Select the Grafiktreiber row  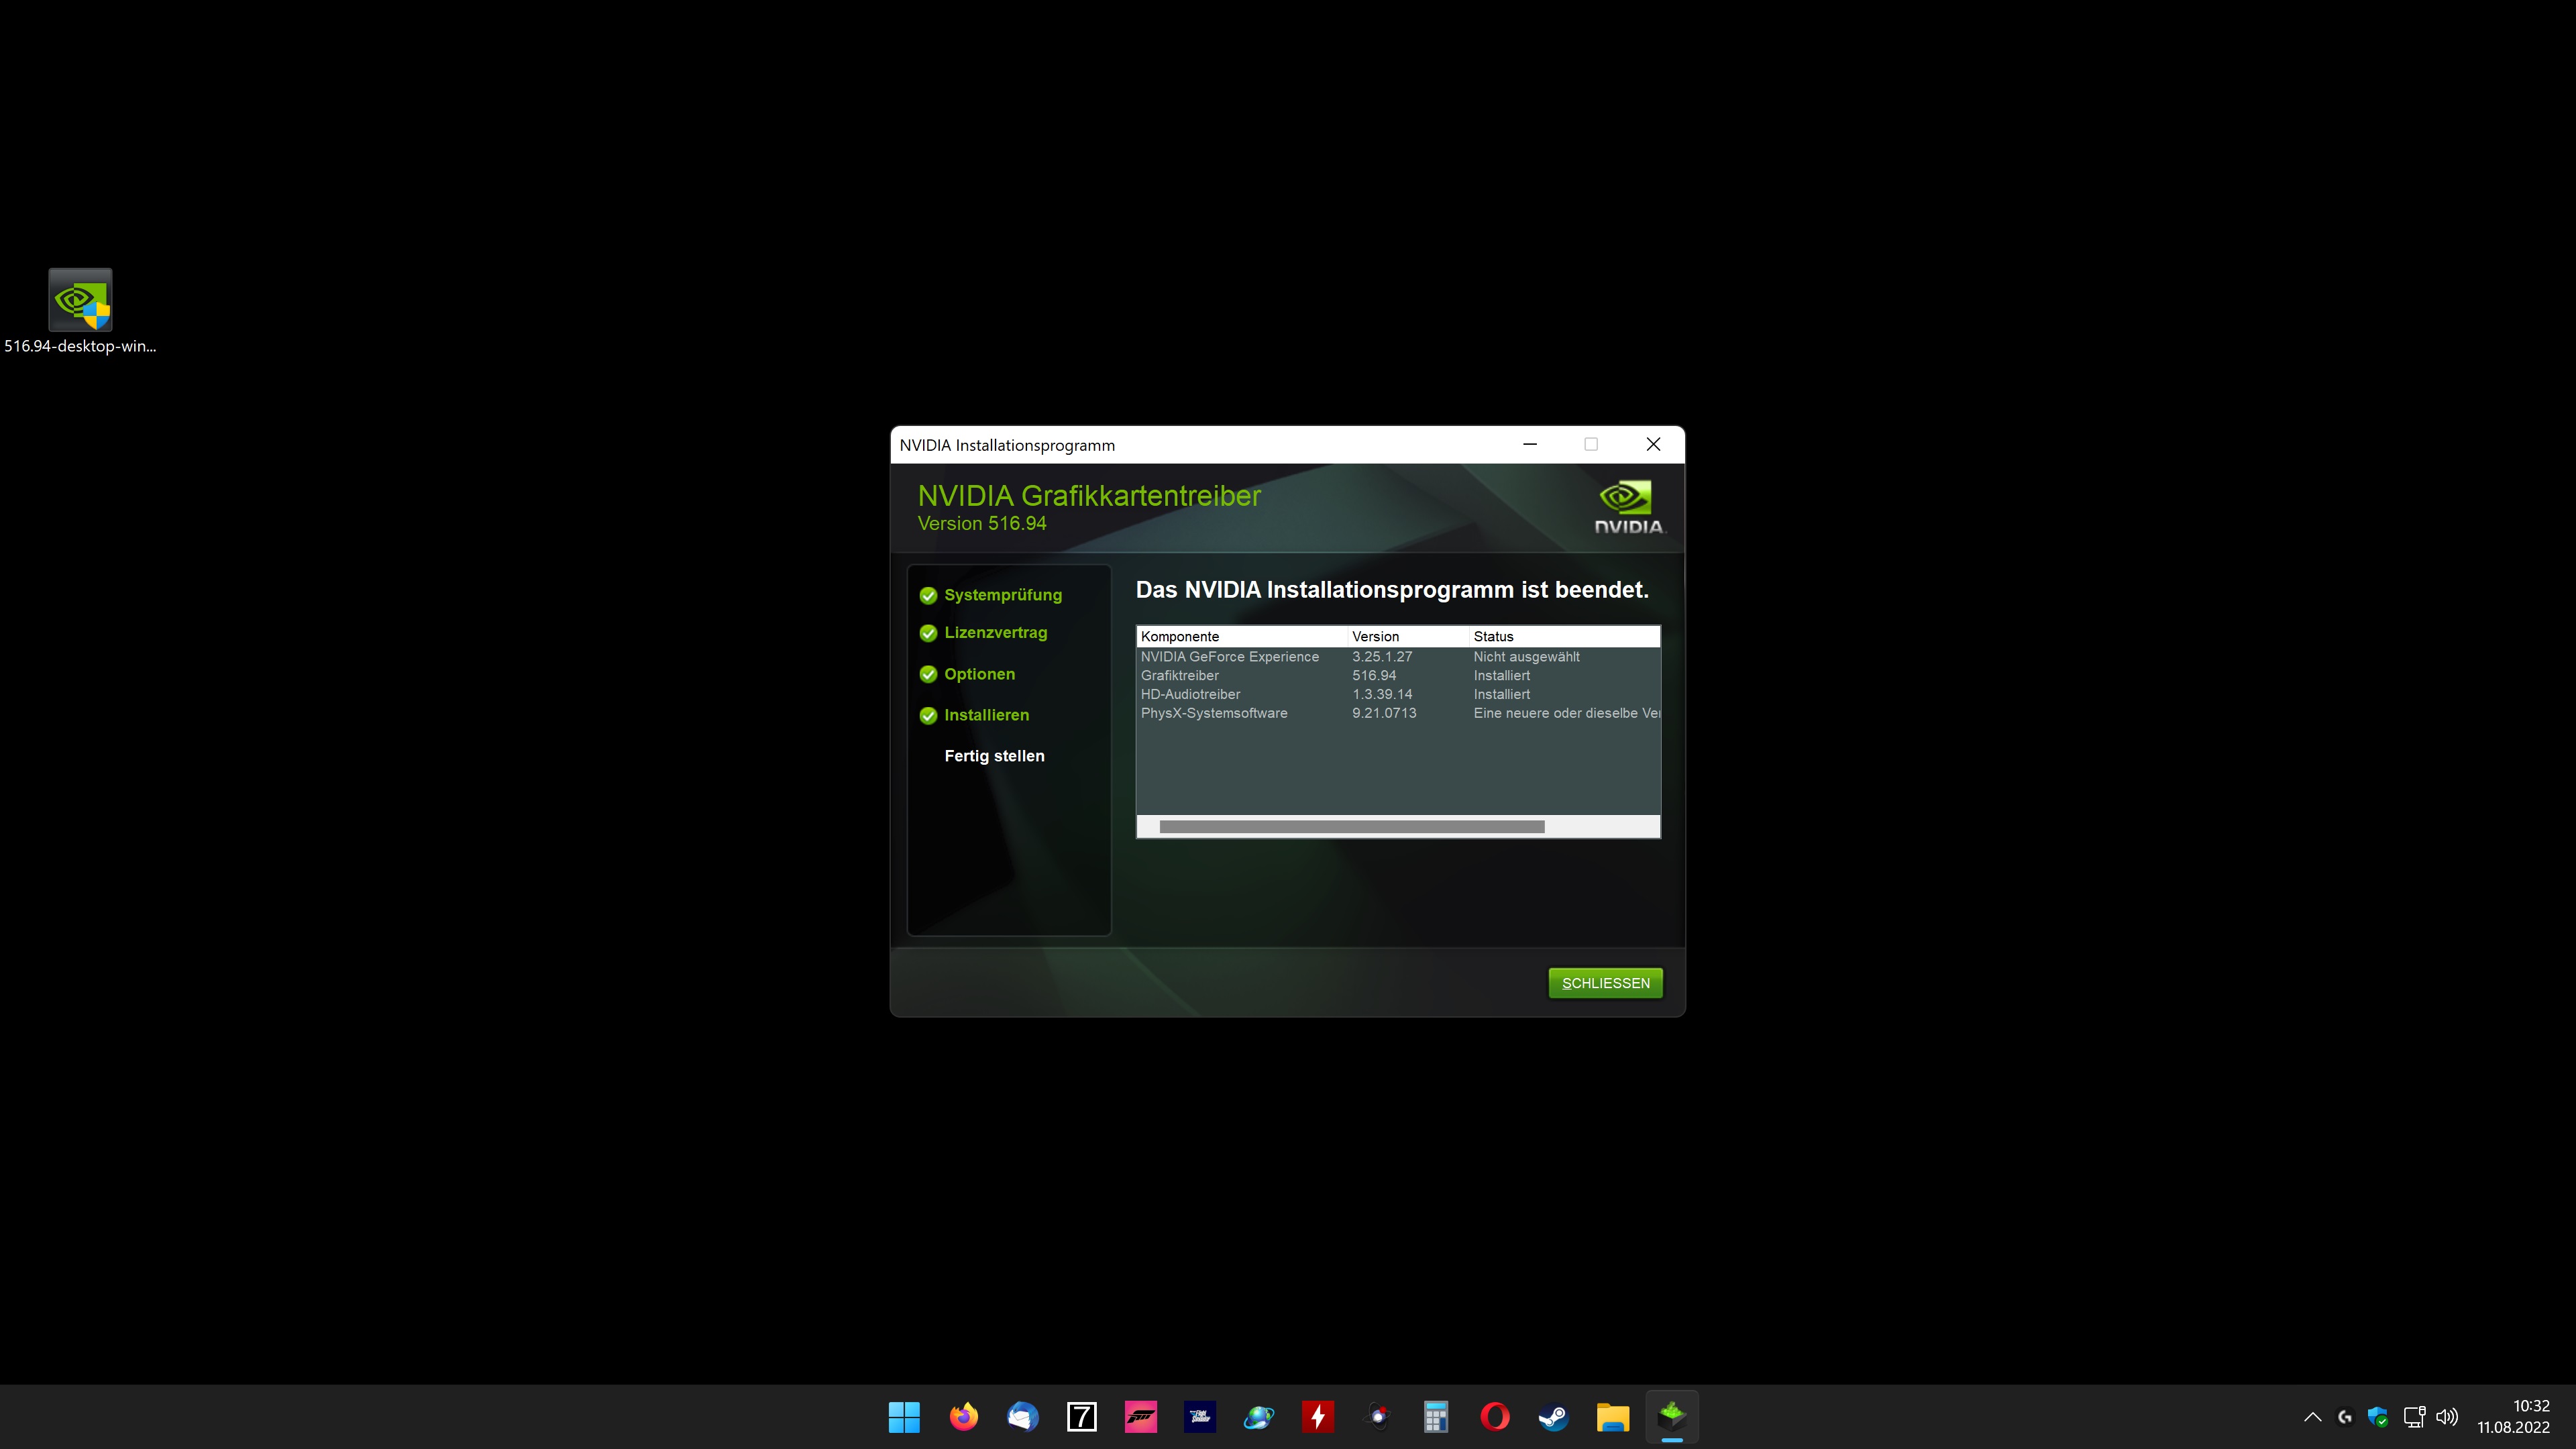coord(1398,676)
